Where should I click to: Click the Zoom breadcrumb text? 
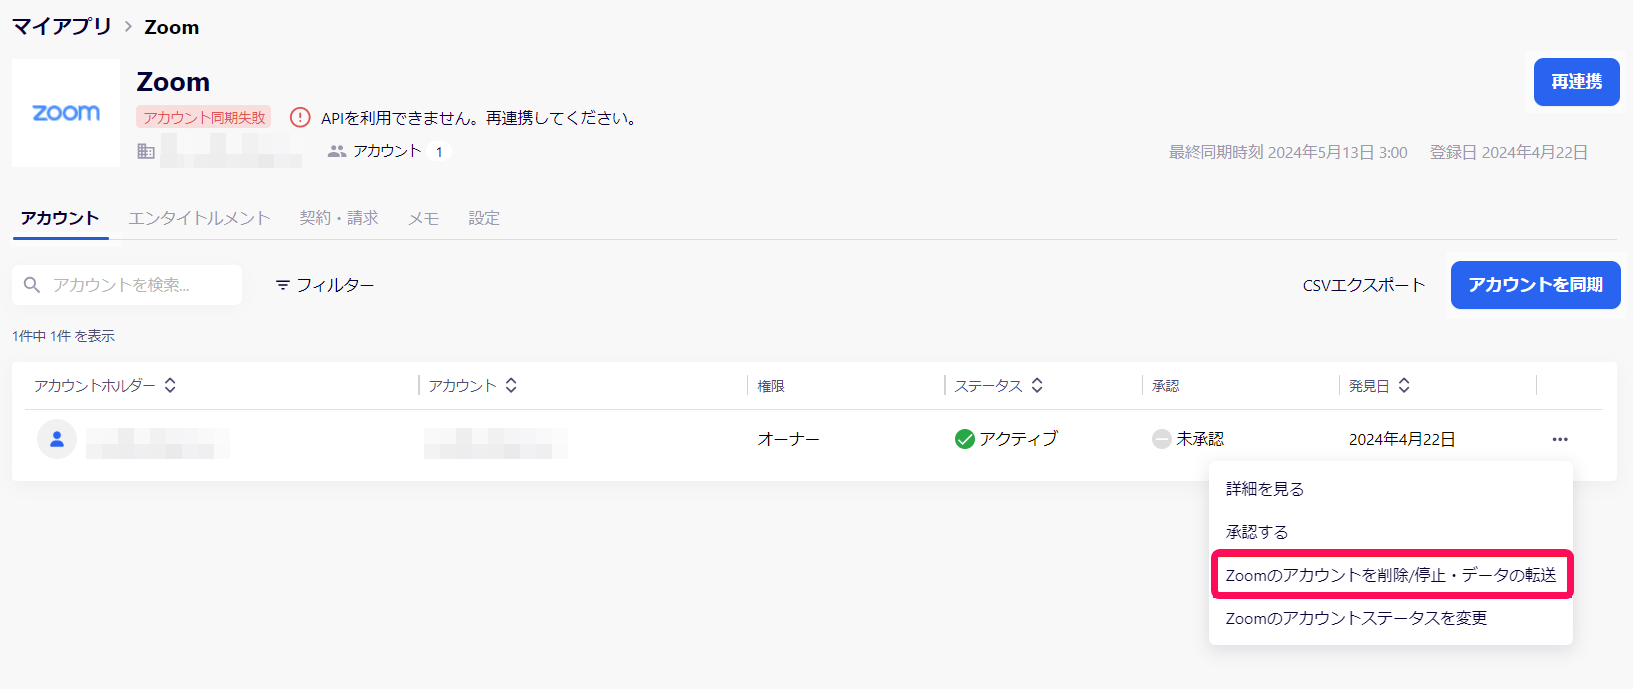(x=172, y=27)
